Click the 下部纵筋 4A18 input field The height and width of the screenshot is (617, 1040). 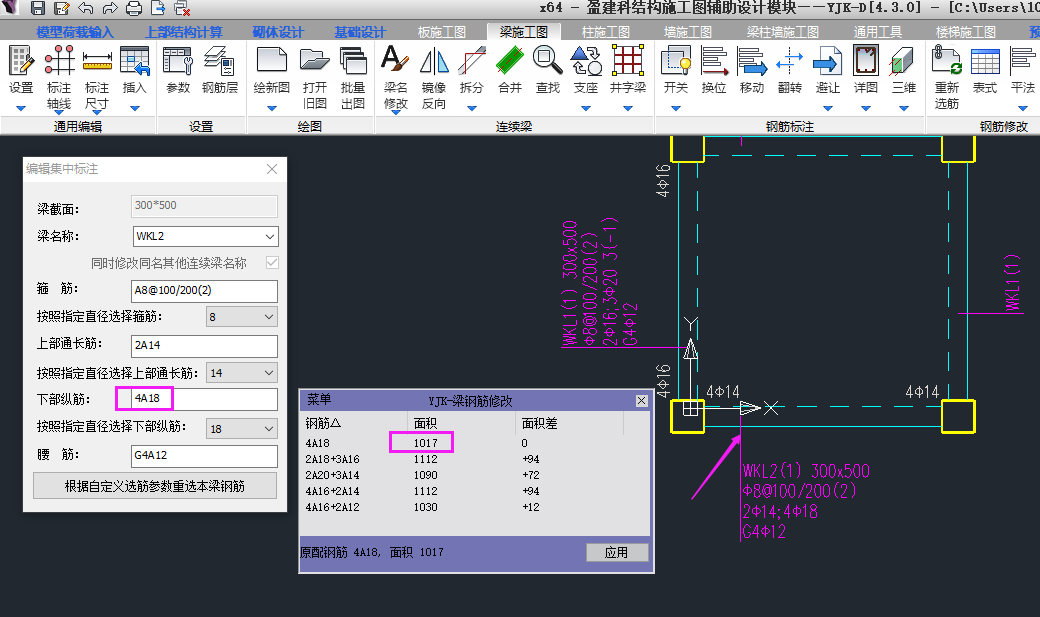tap(204, 399)
